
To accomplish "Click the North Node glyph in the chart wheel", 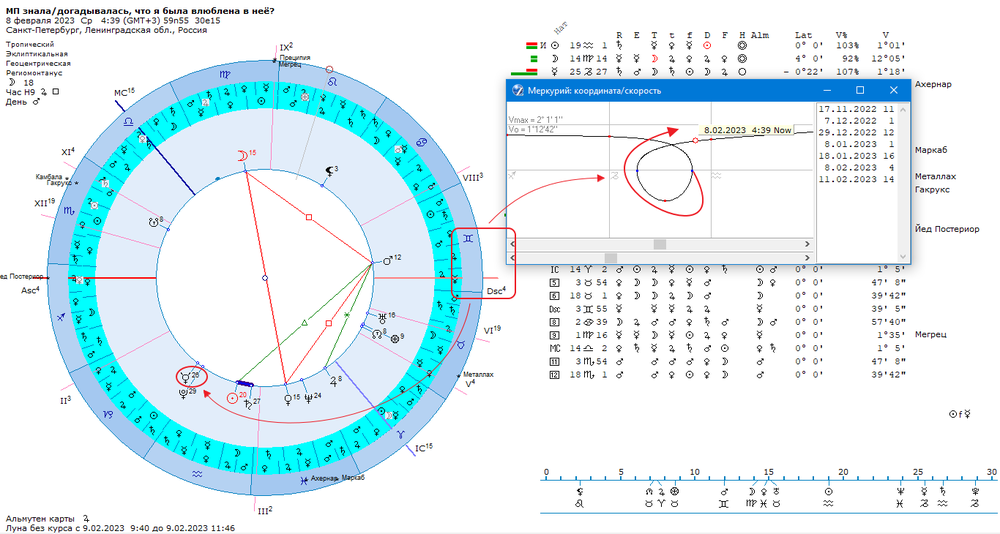I will 378,332.
